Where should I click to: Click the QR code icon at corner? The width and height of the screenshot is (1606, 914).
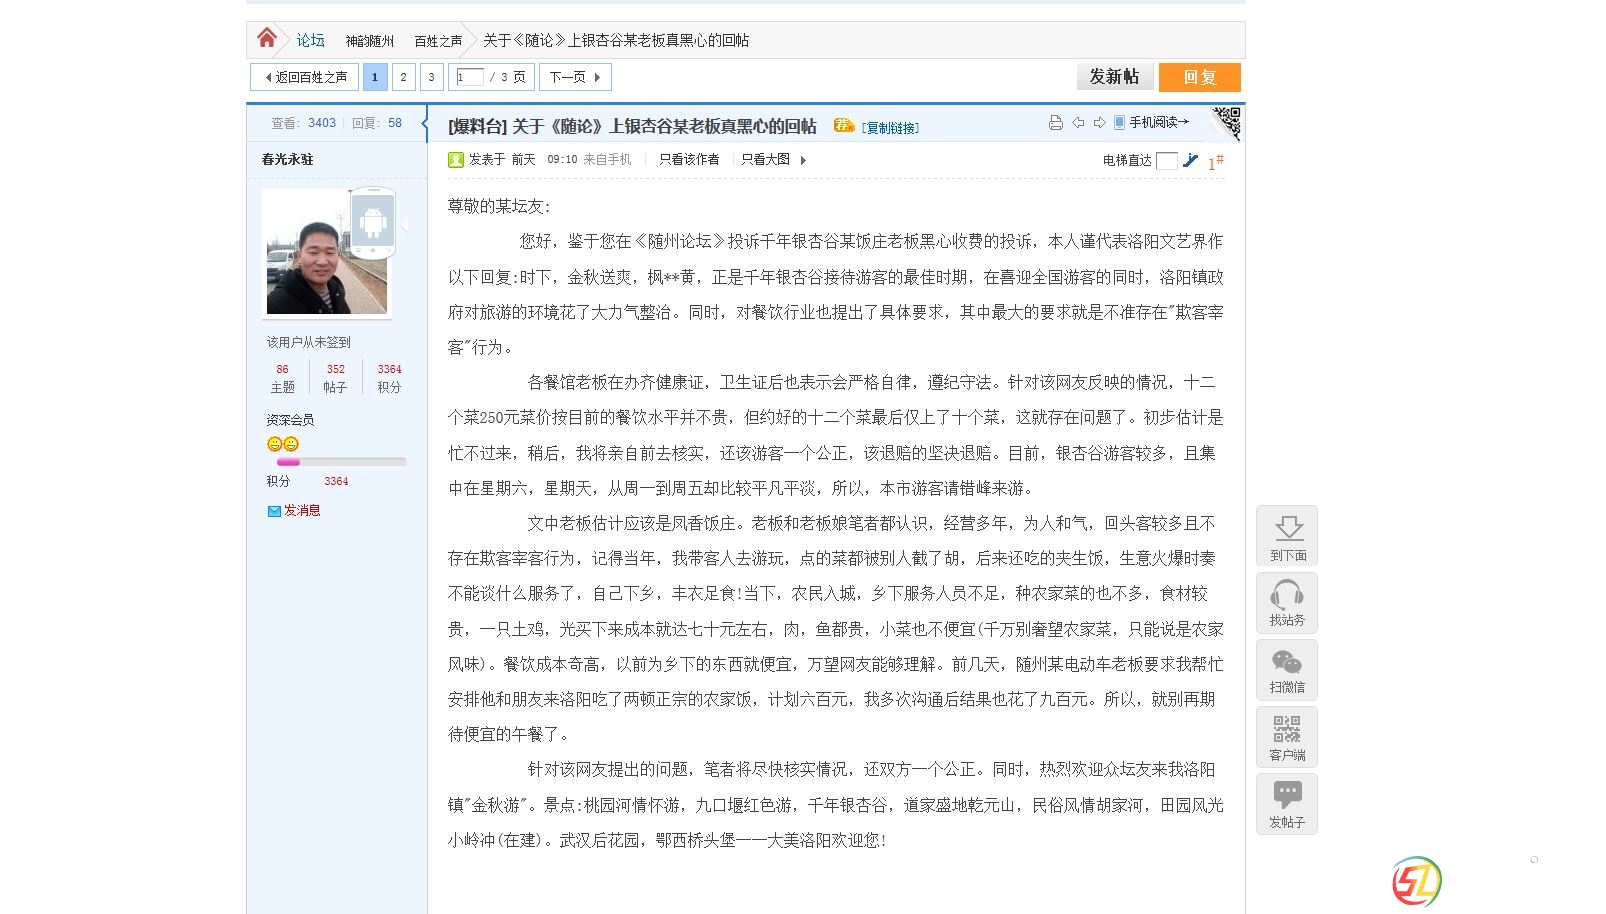pos(1227,122)
